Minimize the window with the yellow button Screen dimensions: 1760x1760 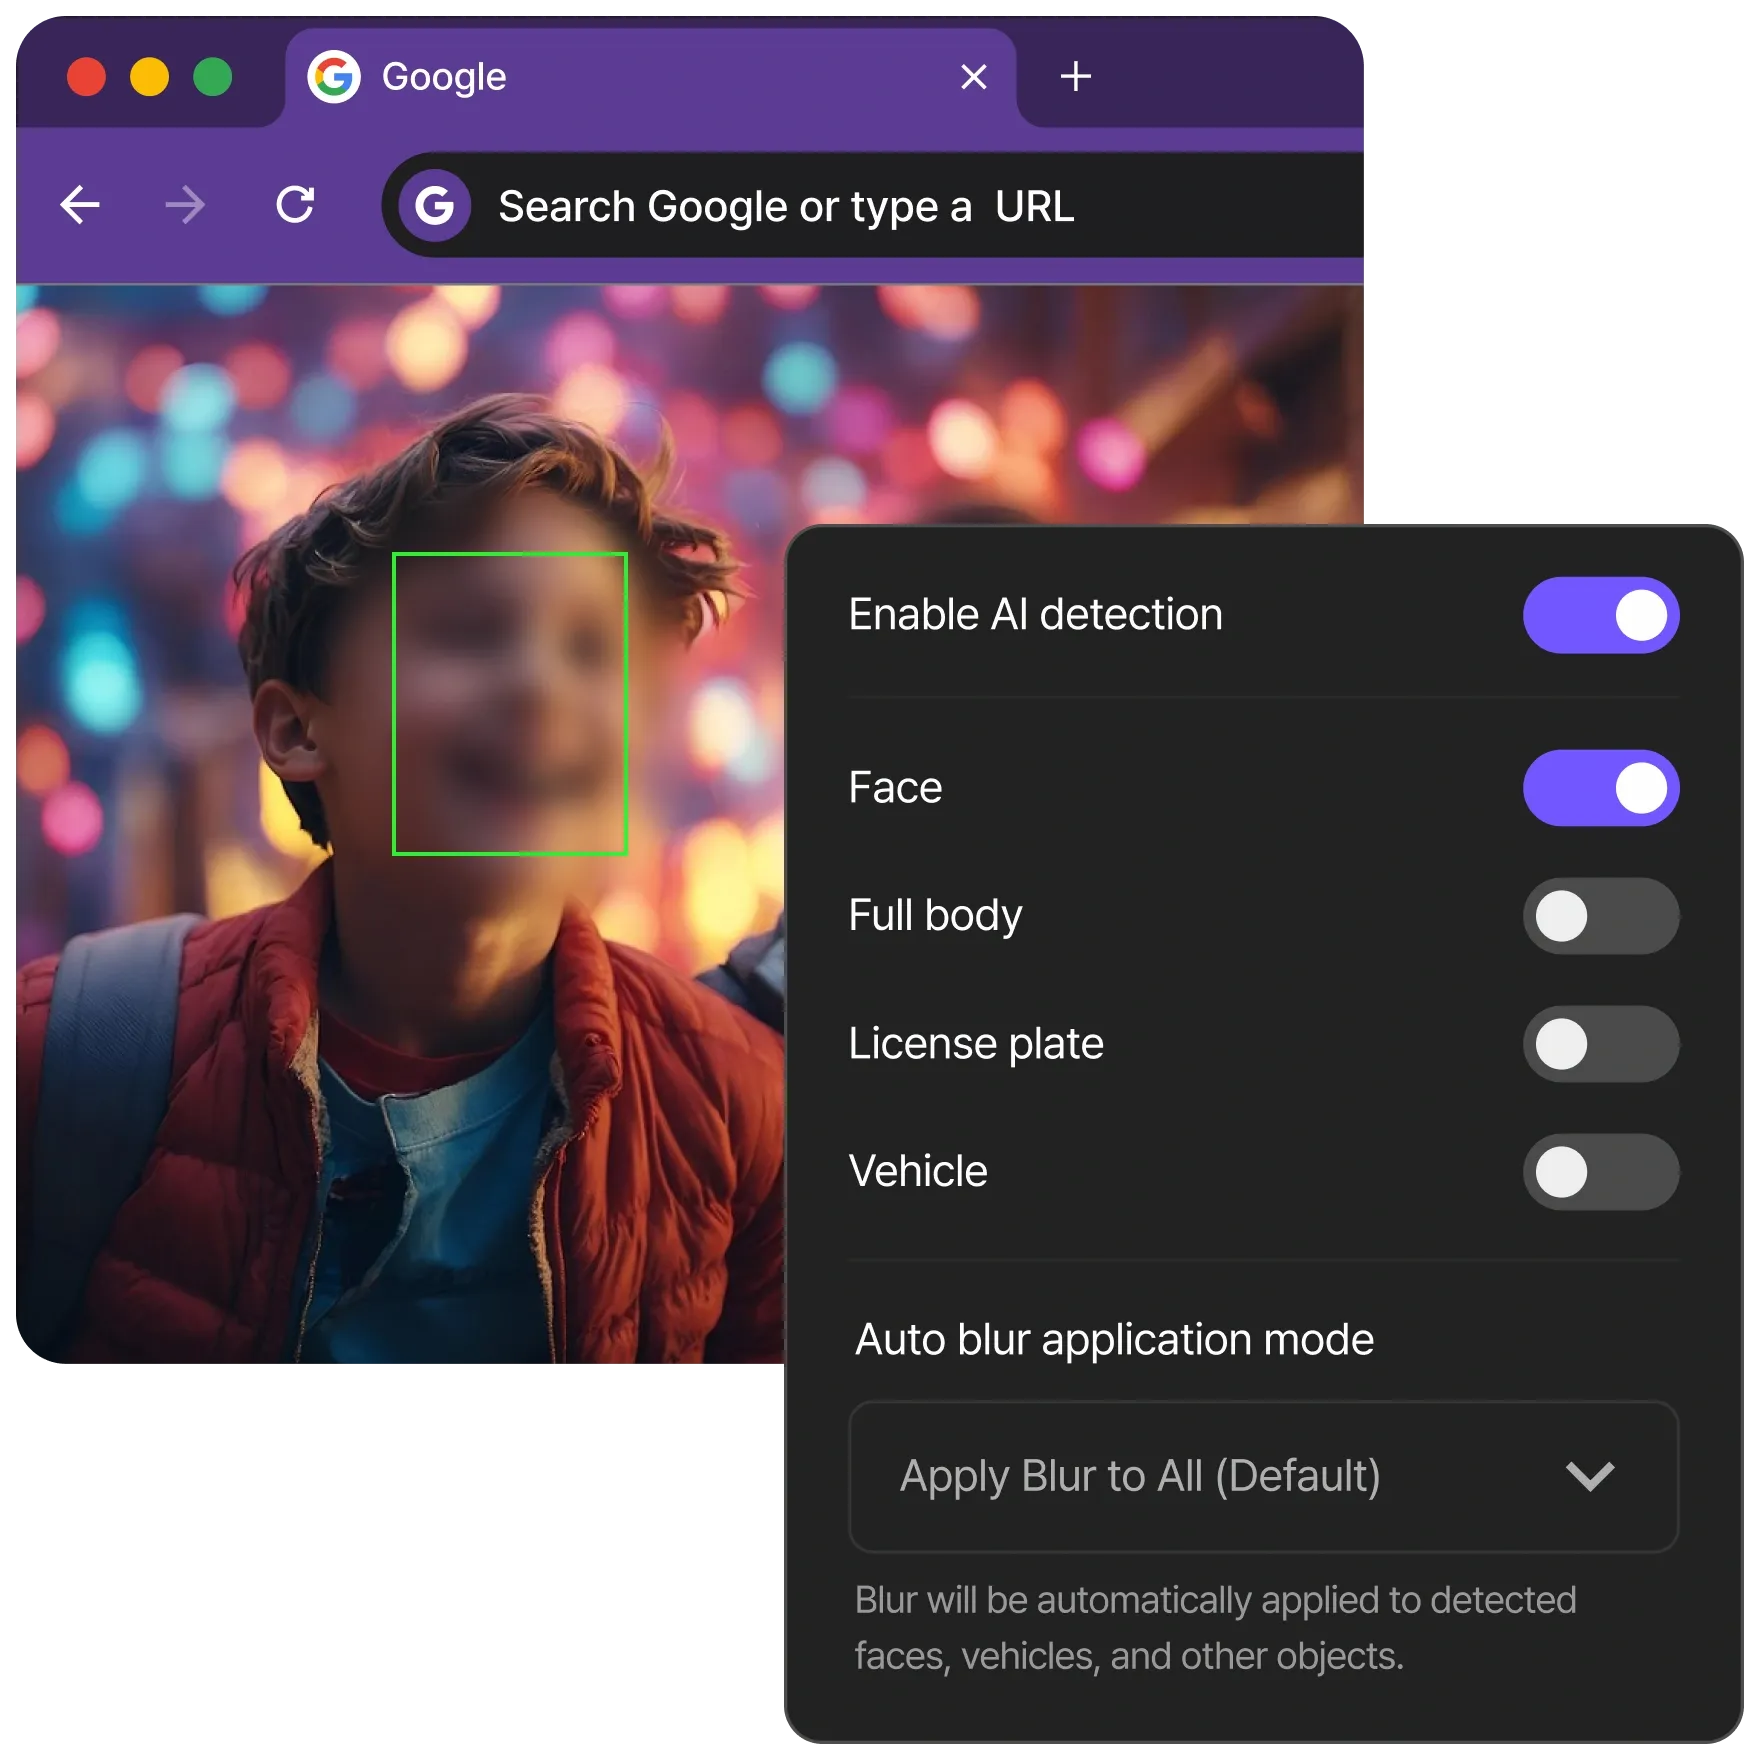pos(149,77)
